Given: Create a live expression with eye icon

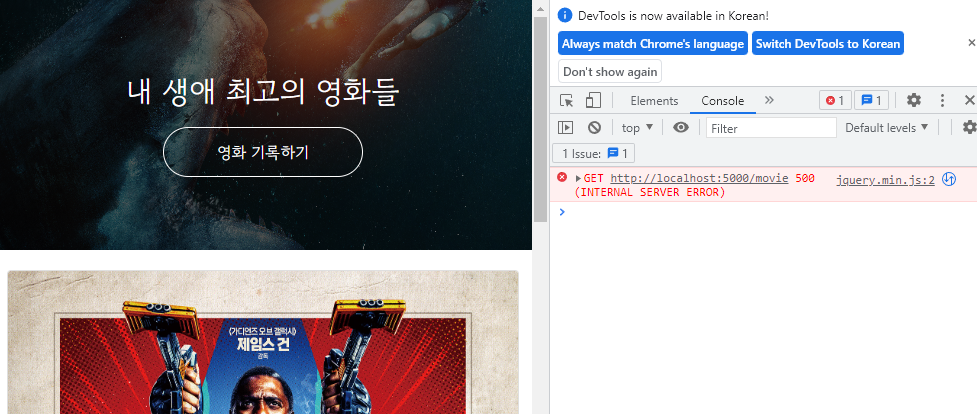Looking at the screenshot, I should click(681, 128).
